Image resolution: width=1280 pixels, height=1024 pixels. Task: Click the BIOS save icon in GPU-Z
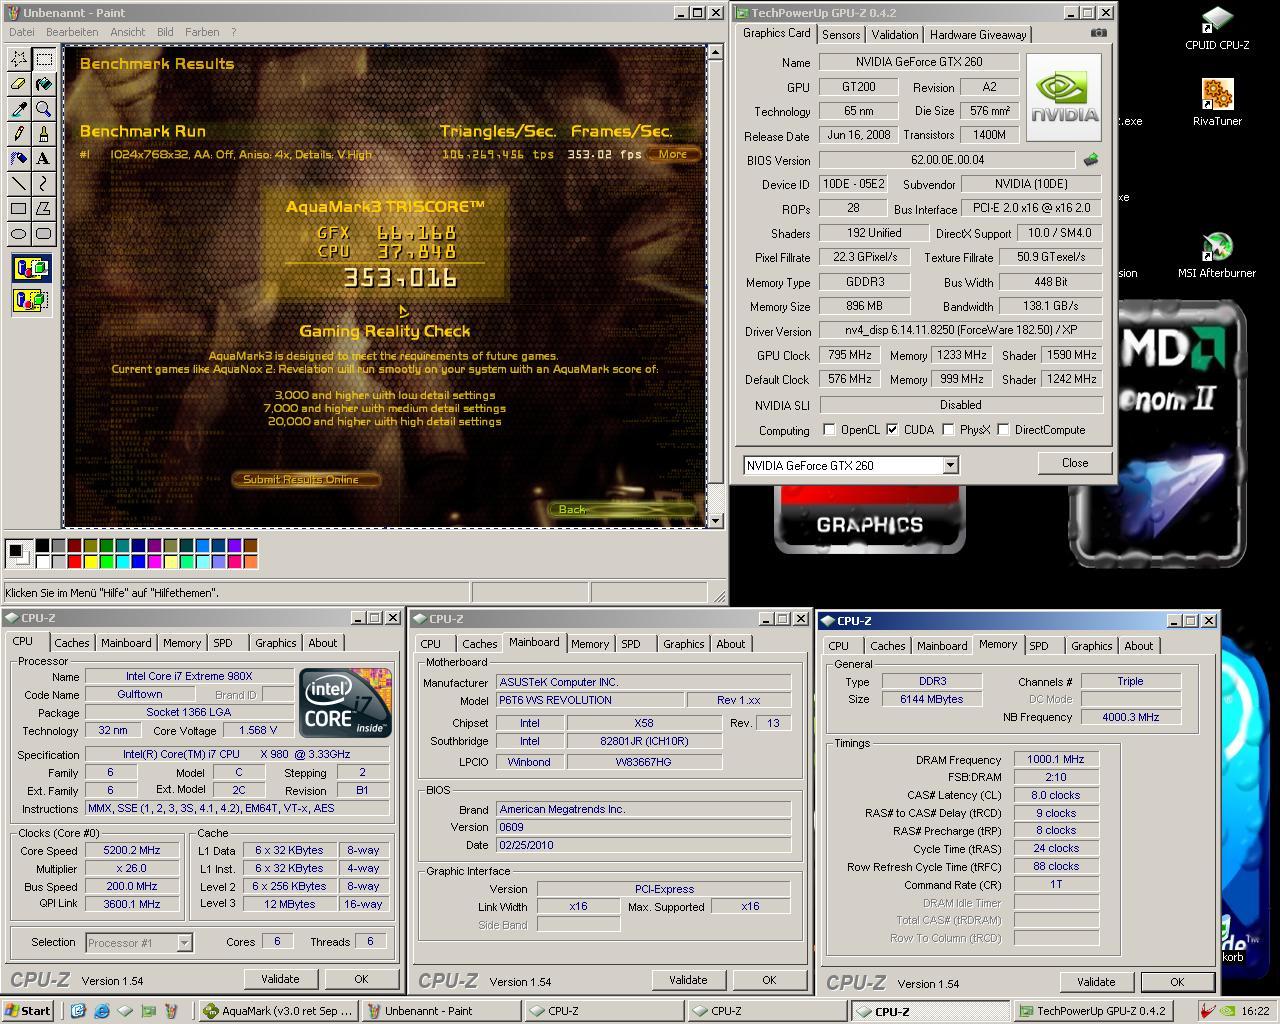click(x=1091, y=160)
